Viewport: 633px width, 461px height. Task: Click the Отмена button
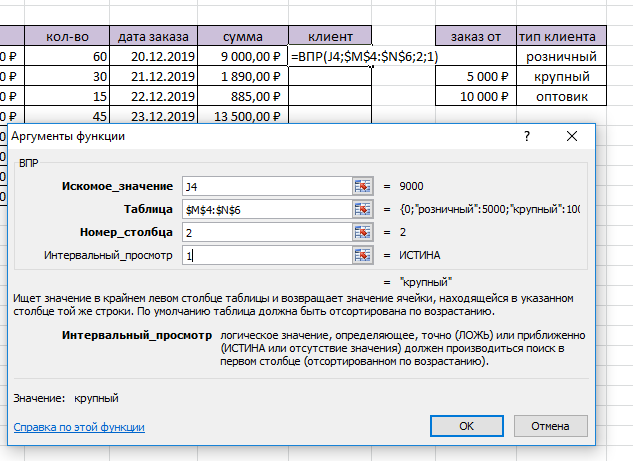(550, 426)
